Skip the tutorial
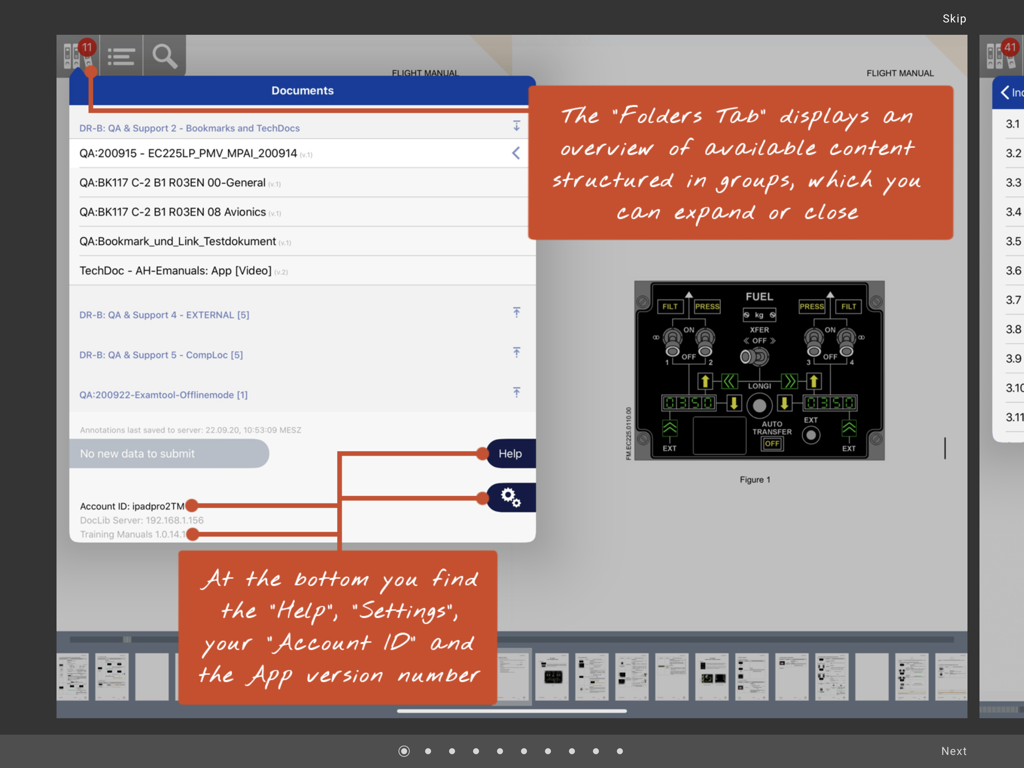Screen dimensions: 1024x768 click(x=954, y=18)
